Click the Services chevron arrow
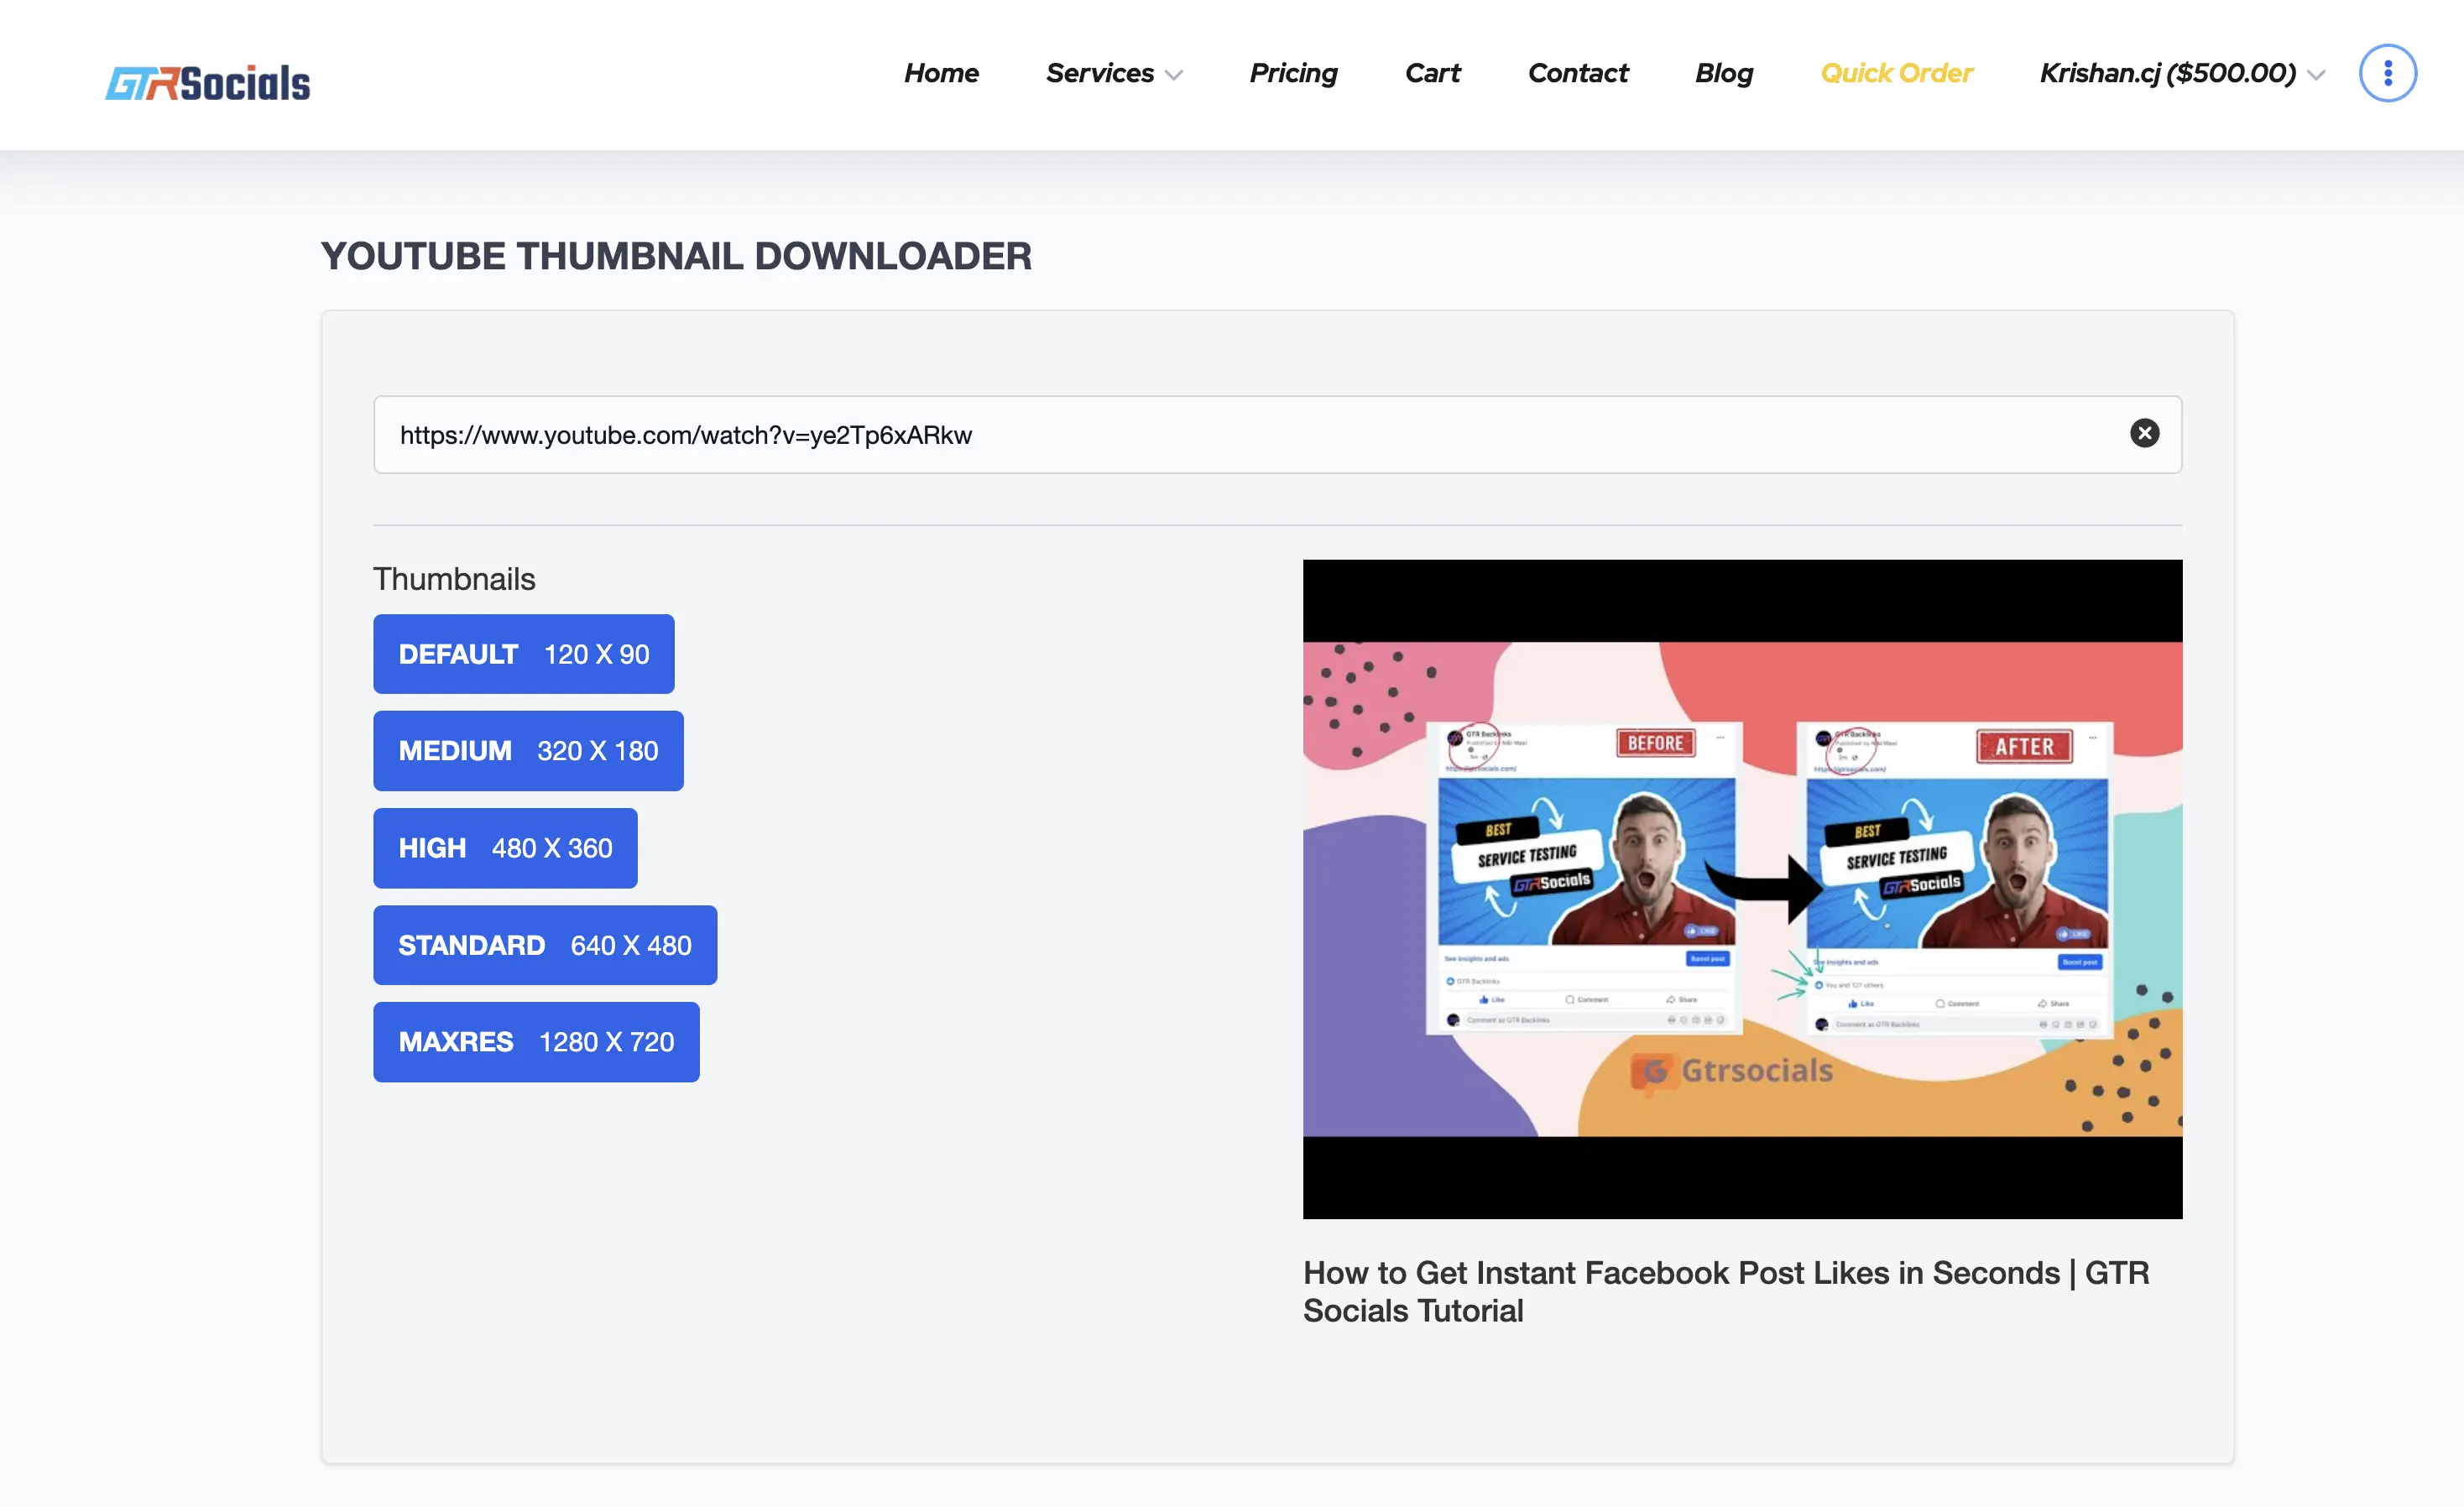This screenshot has width=2464, height=1507. tap(1174, 75)
